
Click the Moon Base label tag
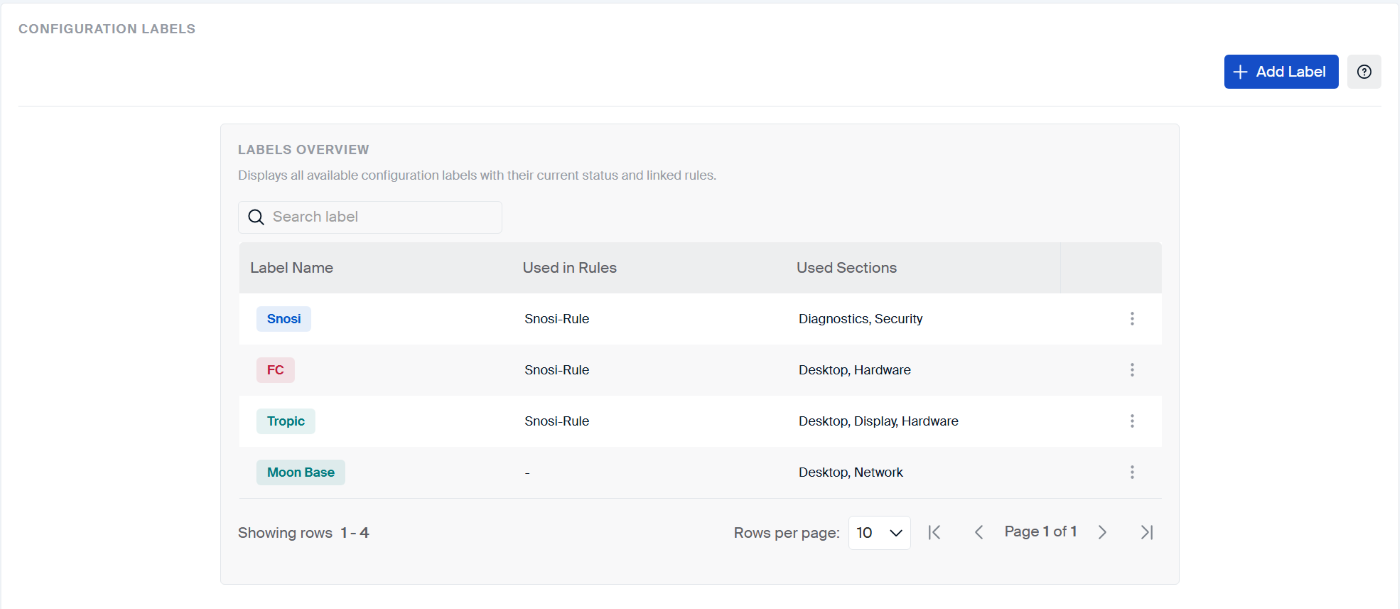(300, 472)
